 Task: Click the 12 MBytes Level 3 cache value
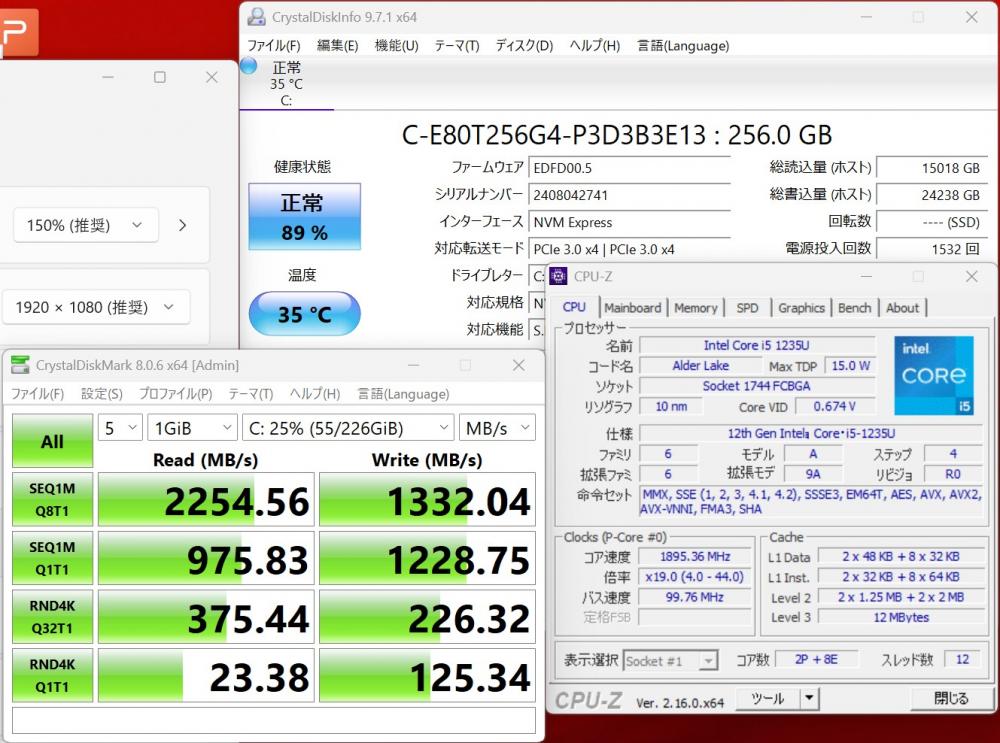click(x=901, y=617)
